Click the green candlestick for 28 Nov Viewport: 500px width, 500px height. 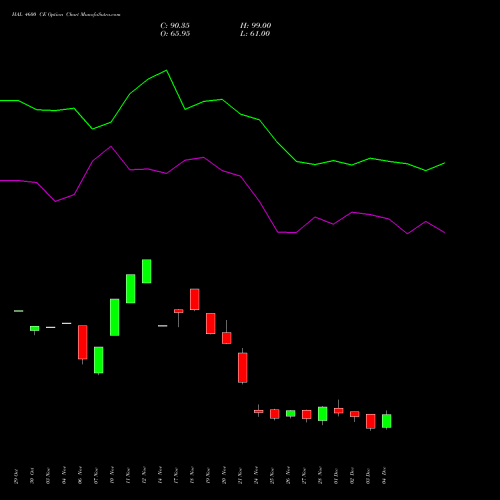click(323, 414)
